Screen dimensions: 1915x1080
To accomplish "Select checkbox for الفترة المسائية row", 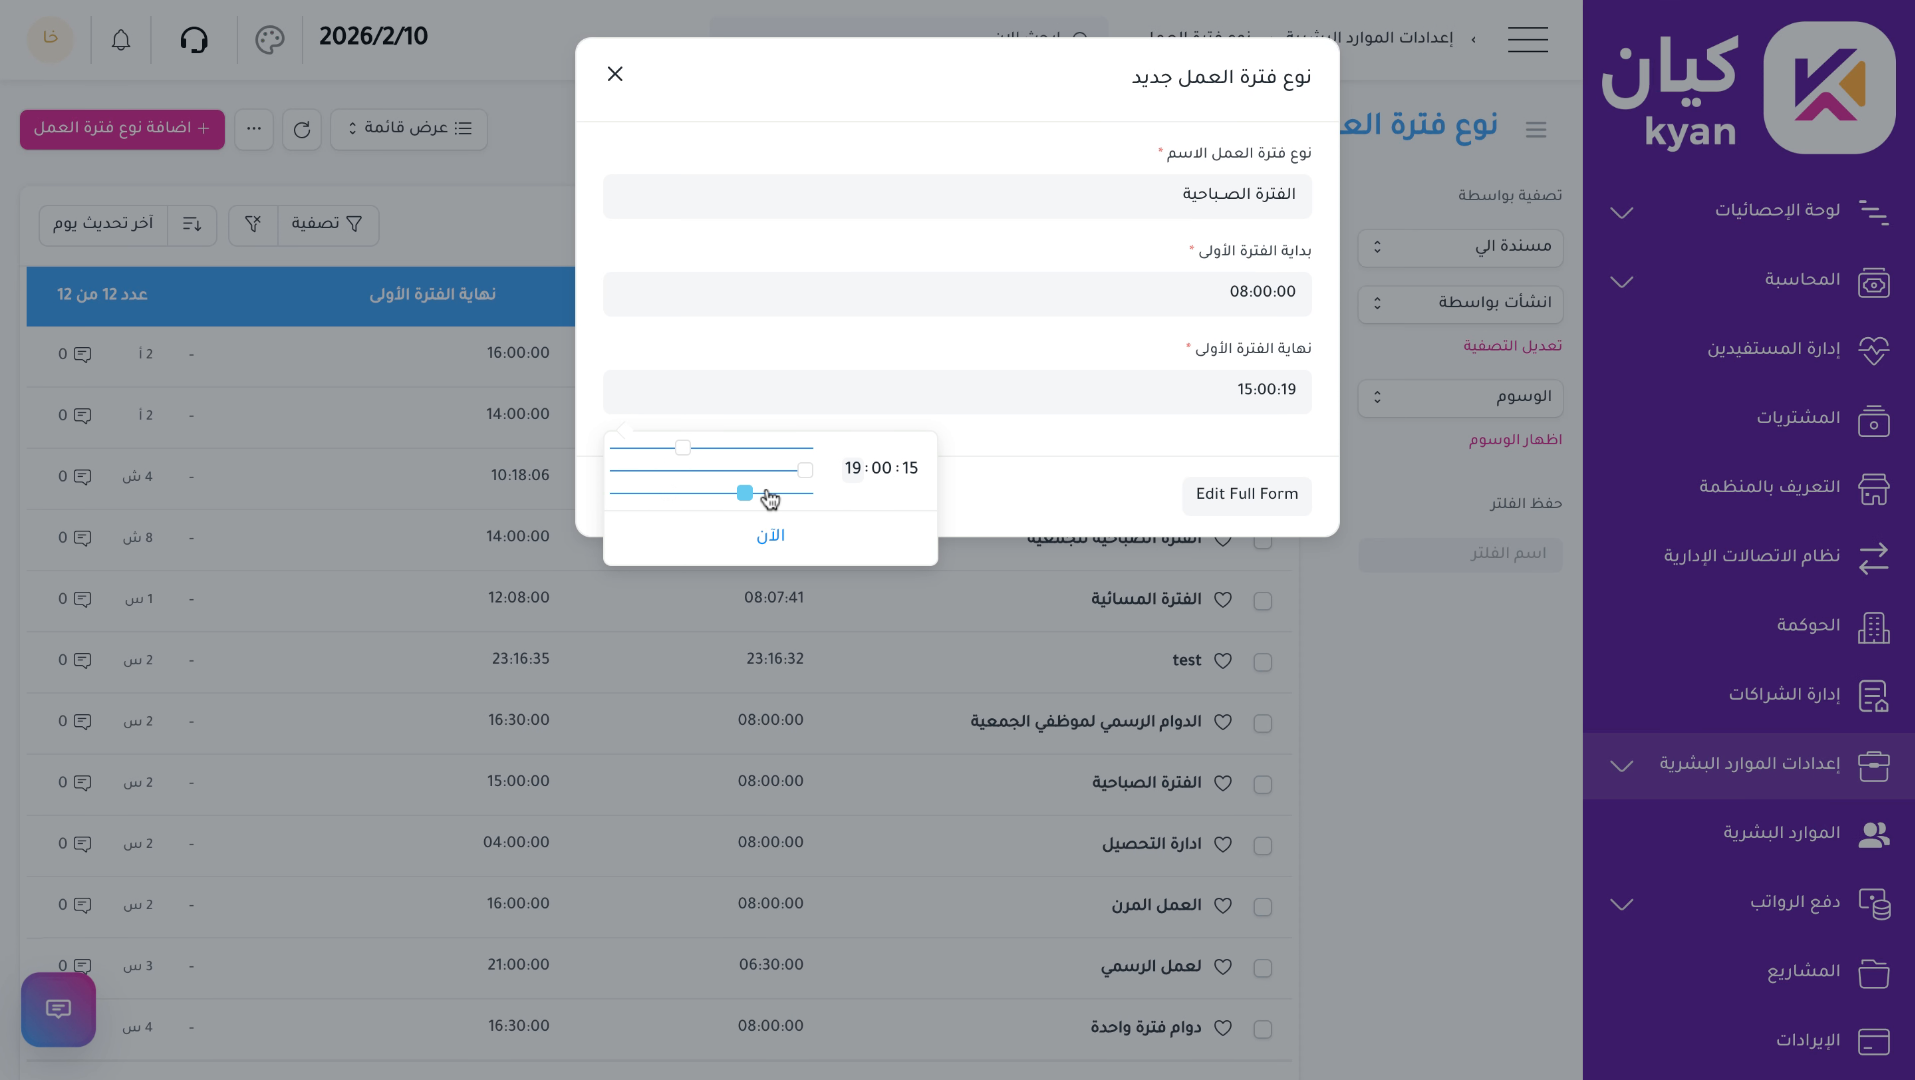I will [1263, 601].
